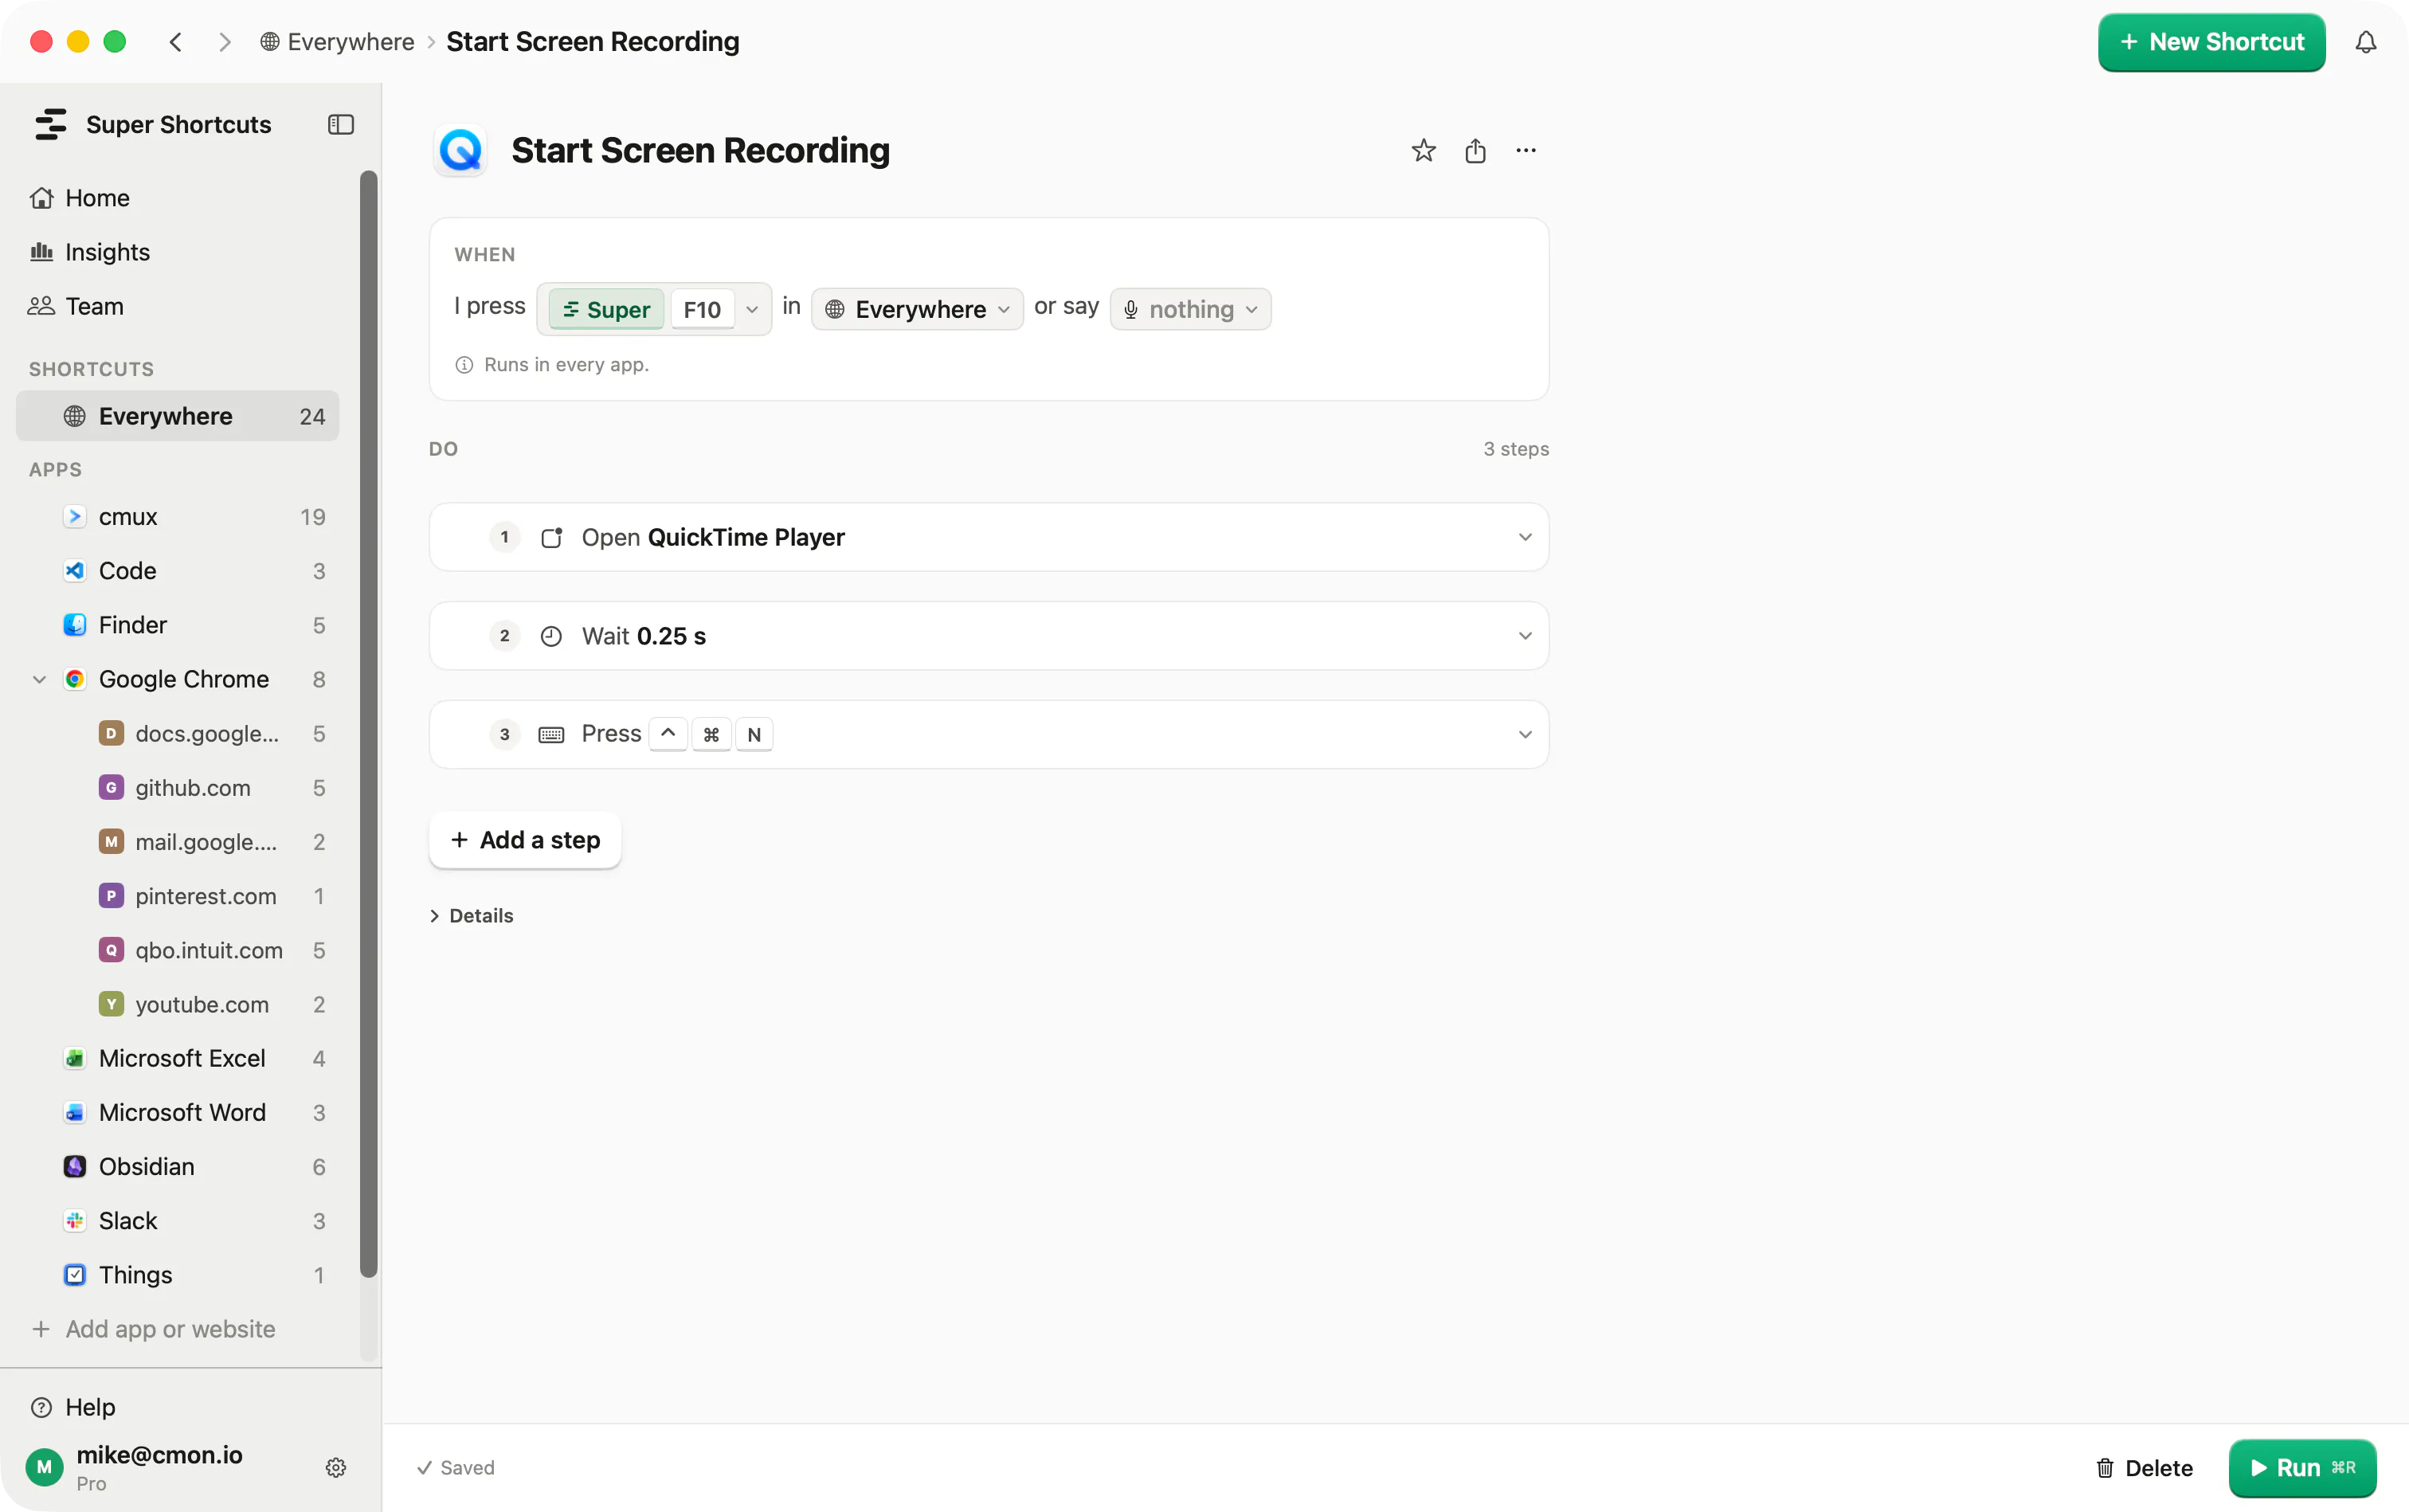
Task: Delete this shortcut
Action: click(2144, 1467)
